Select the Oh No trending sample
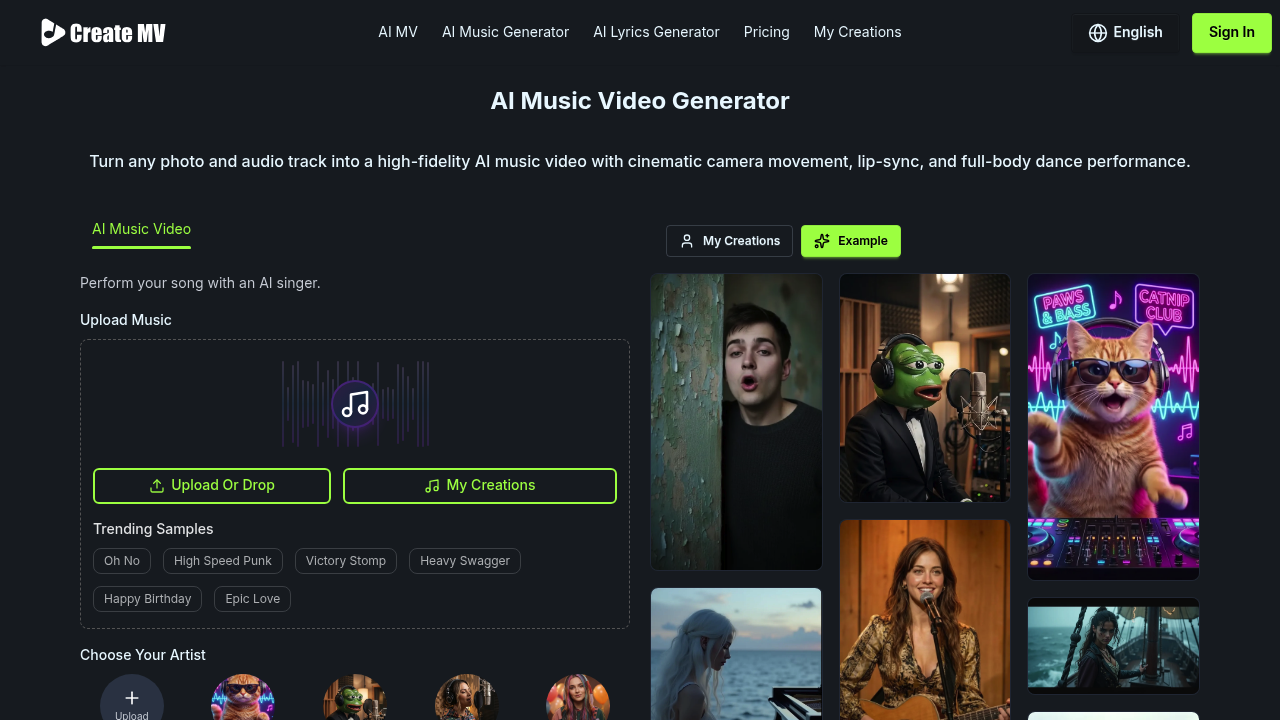 coord(121,561)
